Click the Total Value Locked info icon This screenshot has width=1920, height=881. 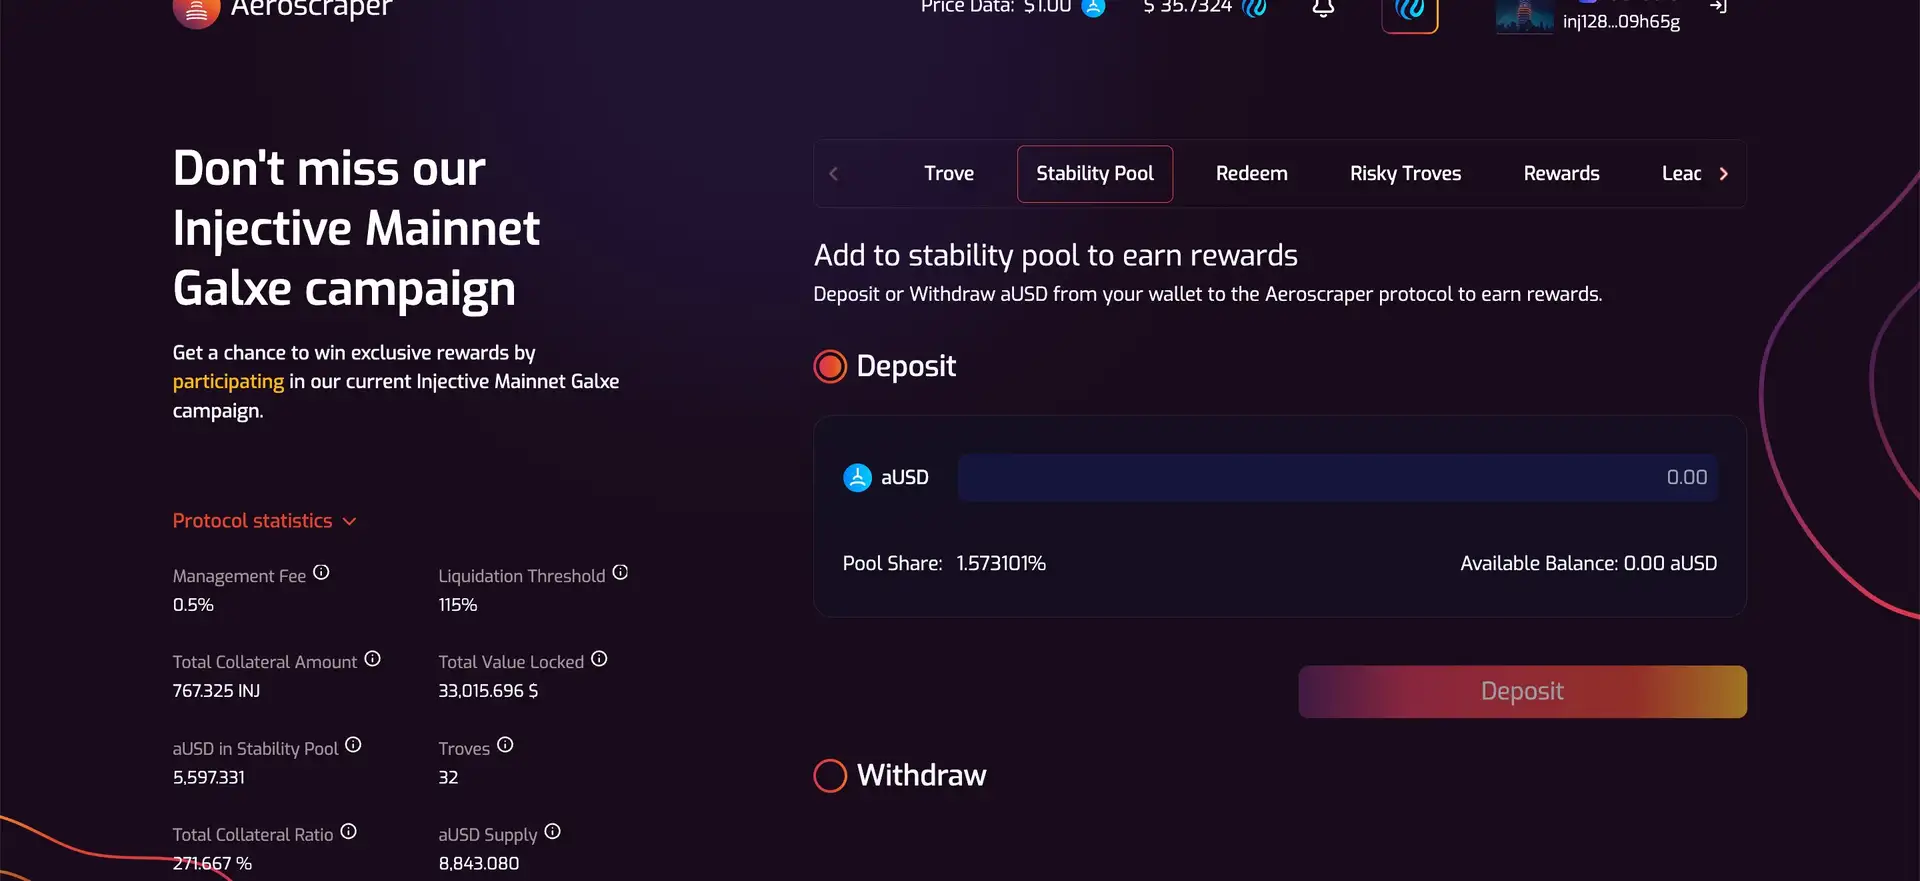pos(599,659)
